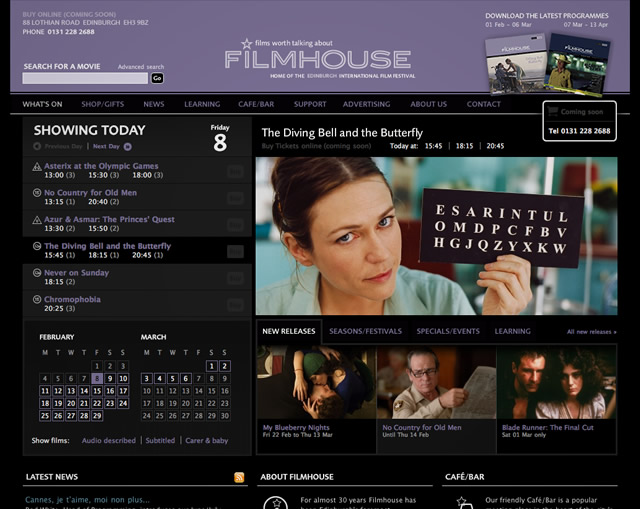Open the Cannes, je t'aime news article
Viewport: 640px width, 509px height.
tap(87, 500)
